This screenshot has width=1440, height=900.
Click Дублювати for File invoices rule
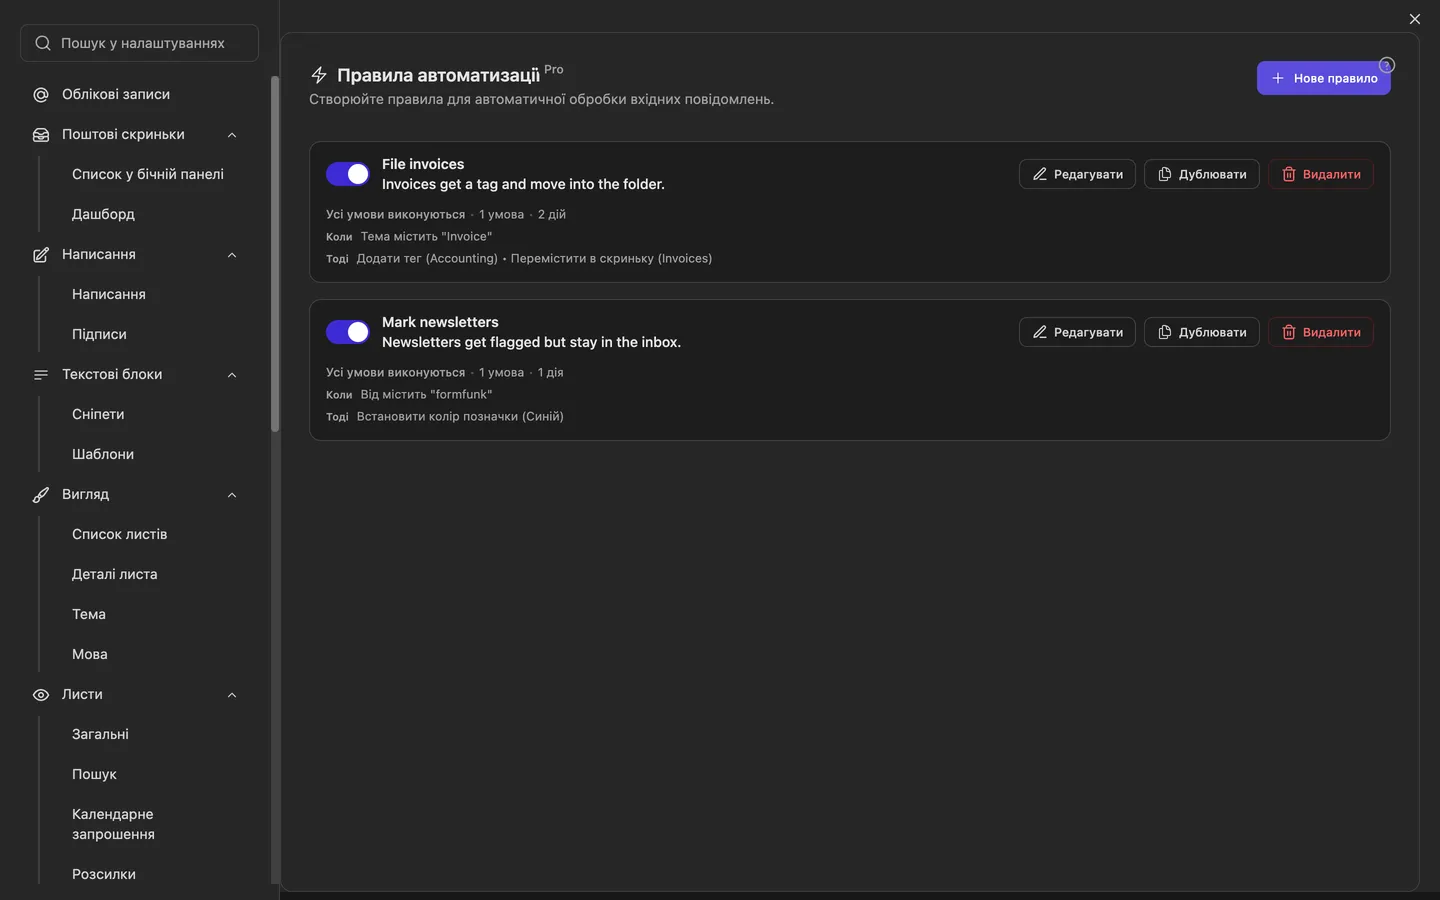[x=1202, y=174]
